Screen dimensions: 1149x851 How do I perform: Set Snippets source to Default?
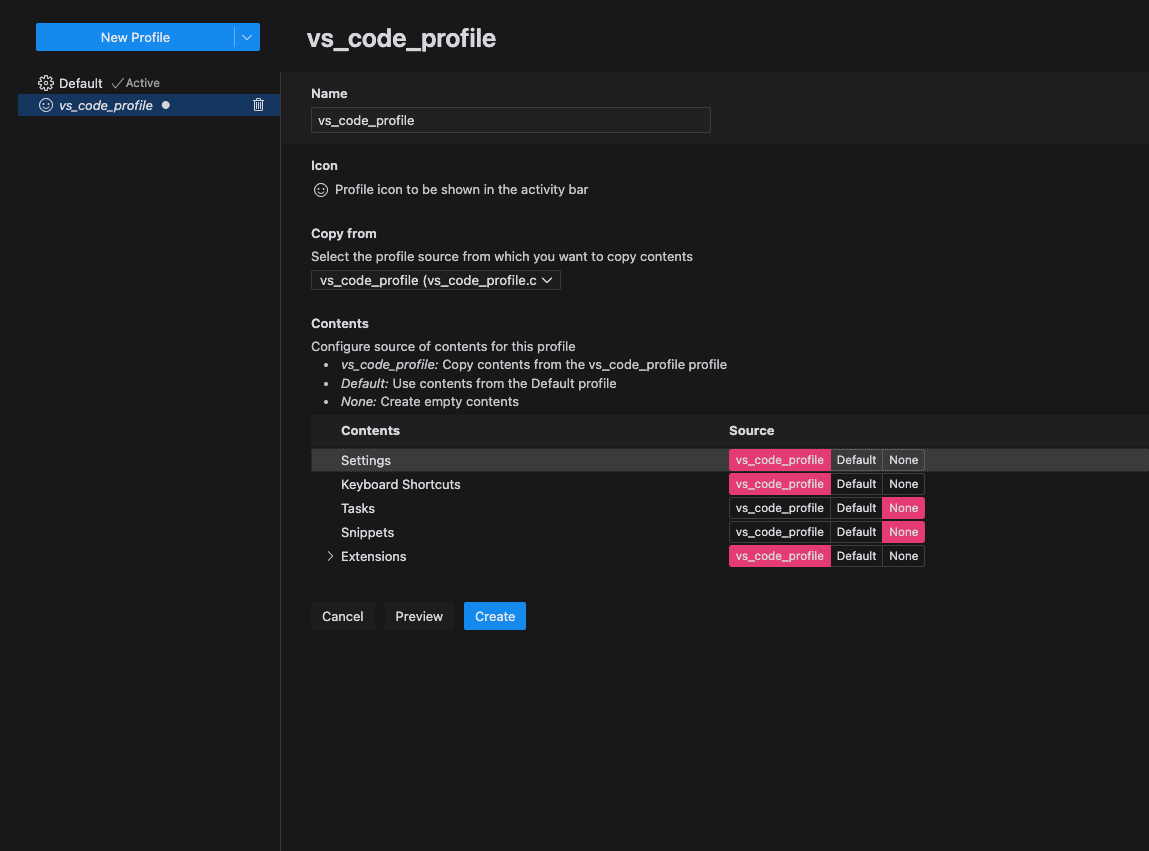click(856, 532)
